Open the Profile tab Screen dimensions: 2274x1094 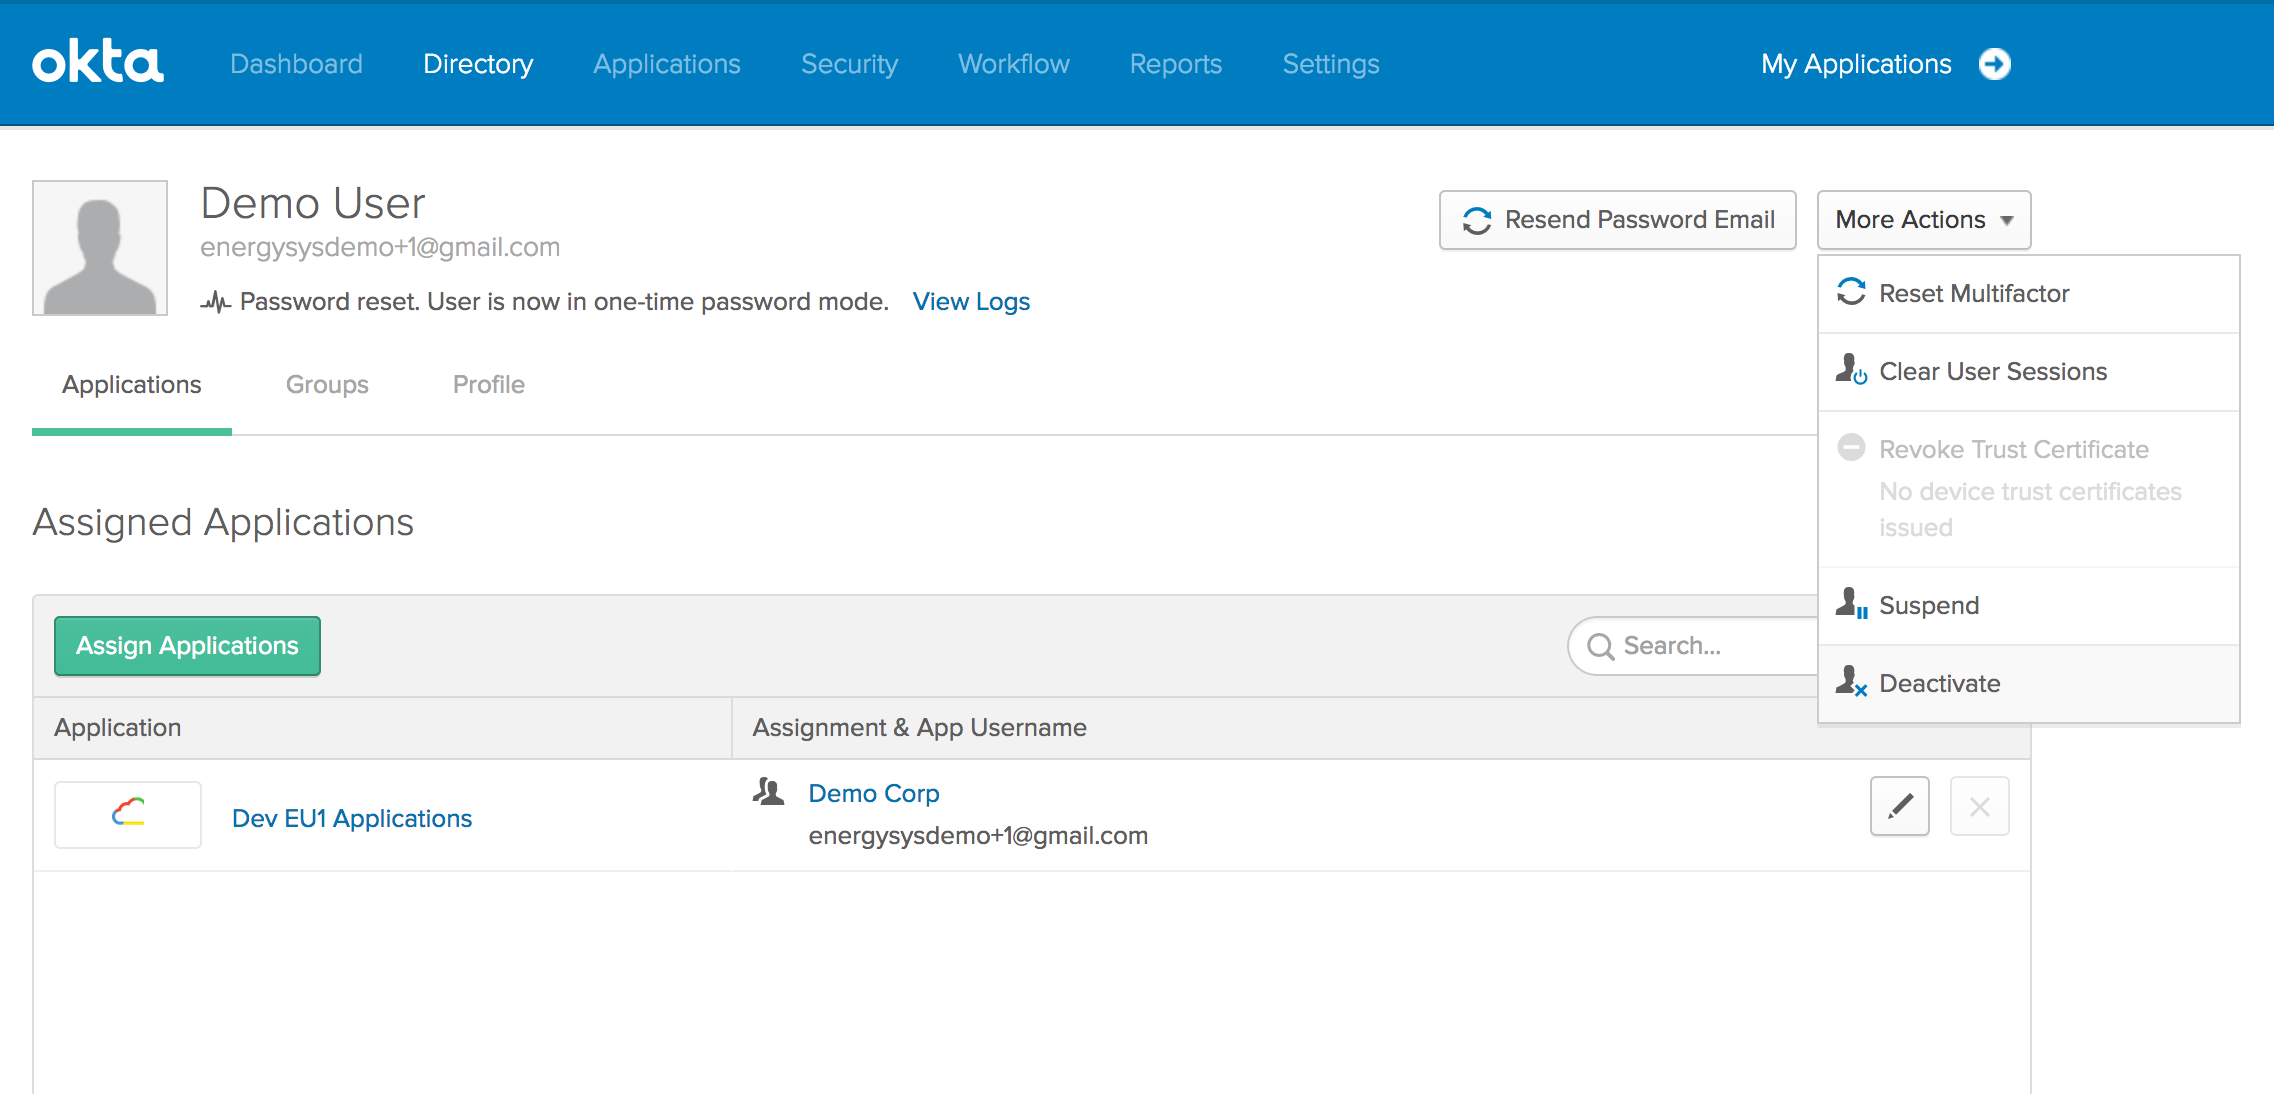488,385
